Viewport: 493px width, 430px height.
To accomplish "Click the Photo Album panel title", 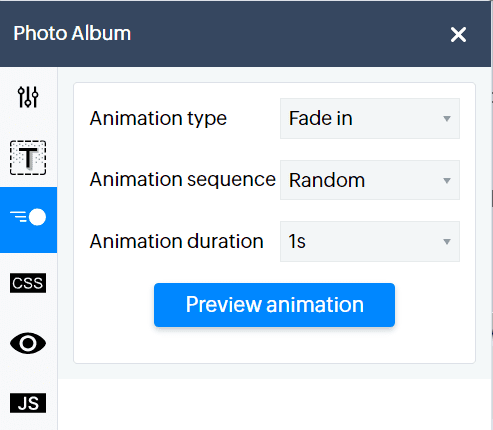I will [72, 33].
